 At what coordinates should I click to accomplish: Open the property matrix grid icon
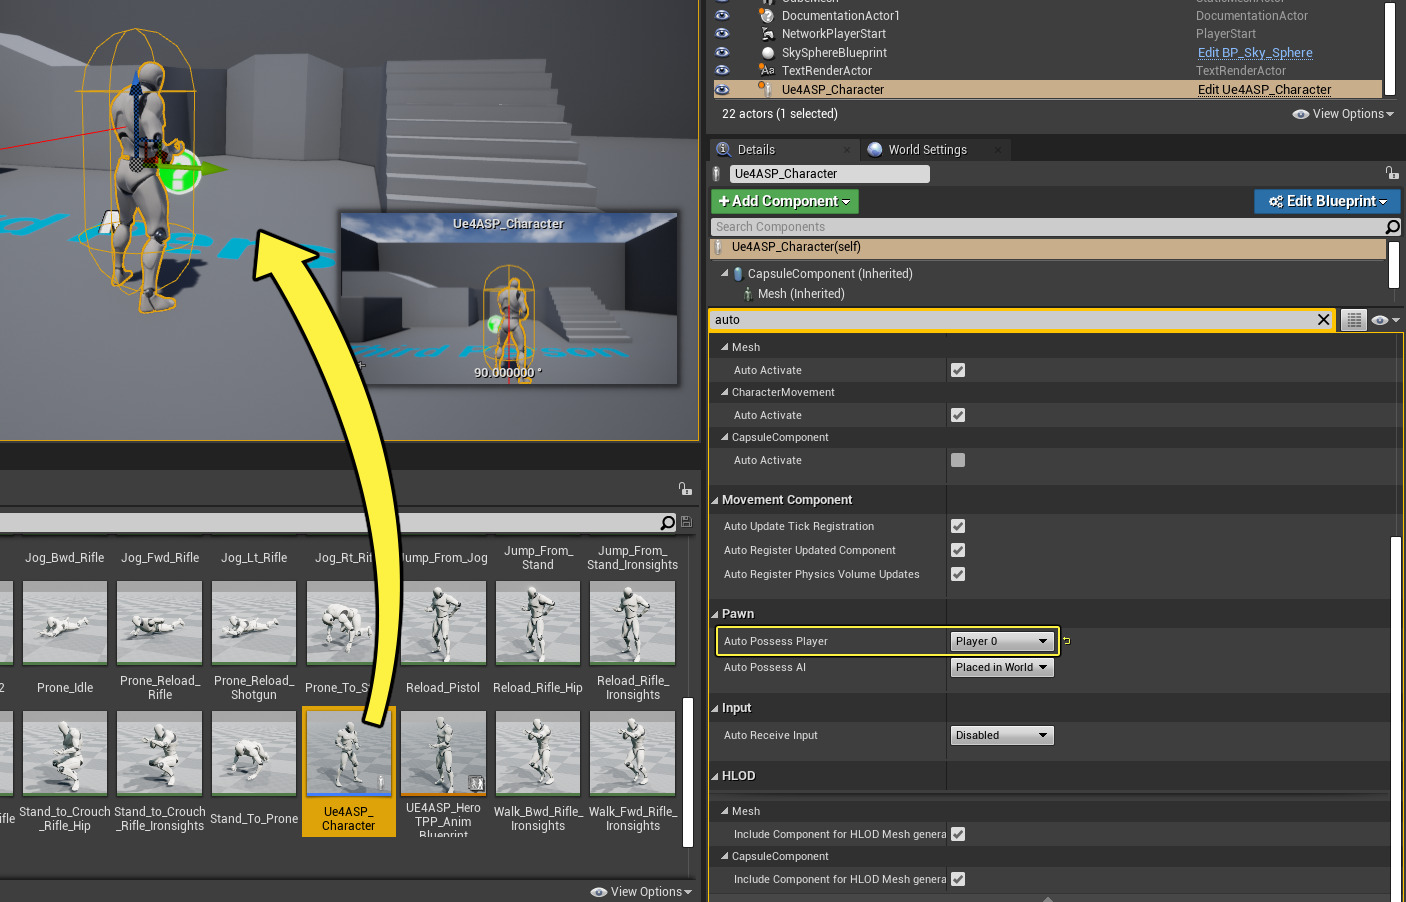[x=1353, y=319]
